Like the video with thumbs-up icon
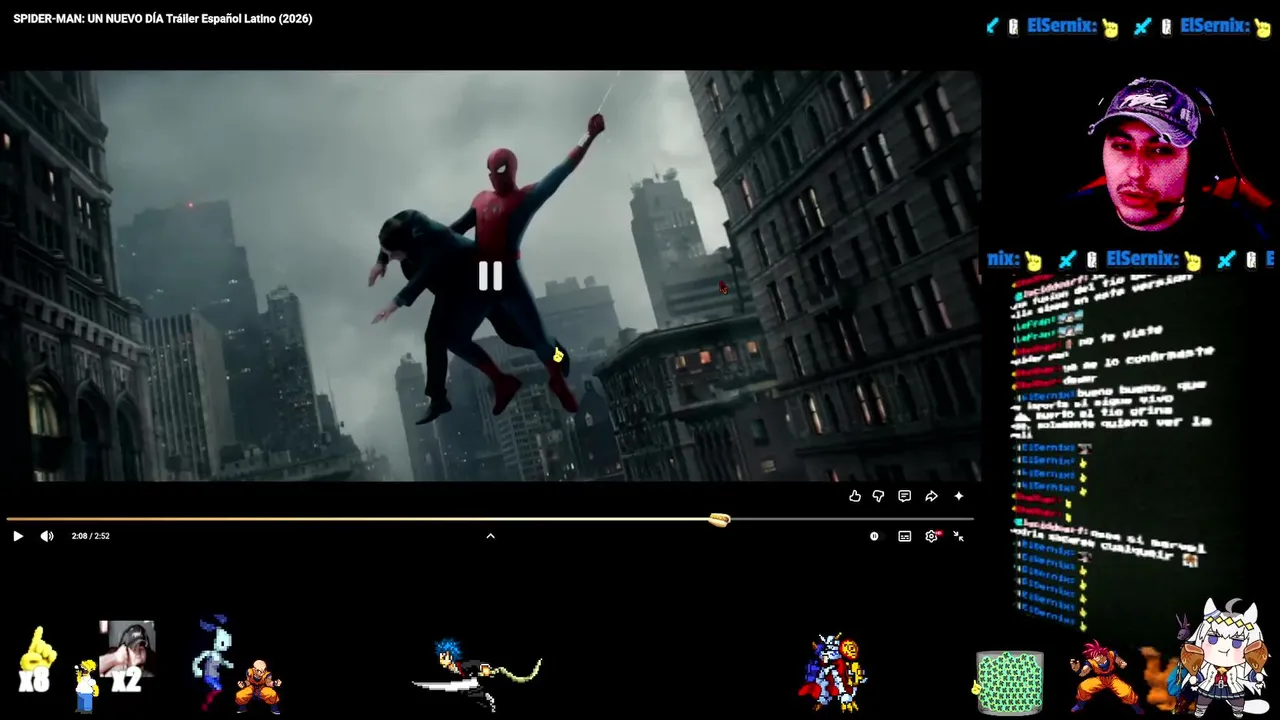This screenshot has height=720, width=1280. click(x=855, y=496)
